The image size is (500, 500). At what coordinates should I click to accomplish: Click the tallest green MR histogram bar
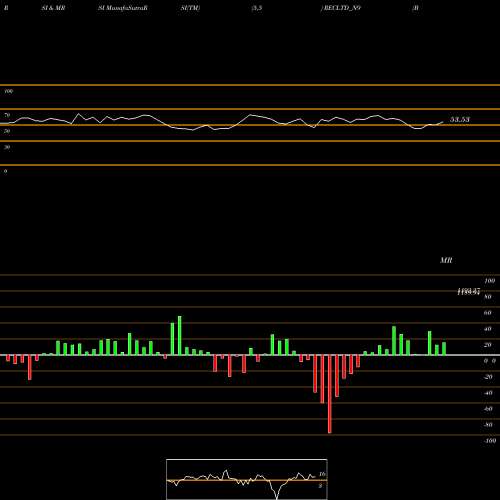180,335
